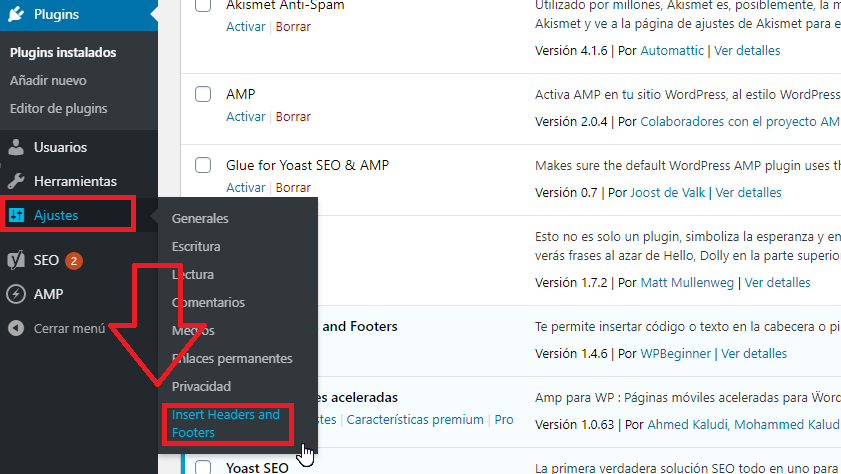The height and width of the screenshot is (474, 841).
Task: Open the Herramientas menu
Action: pyautogui.click(x=75, y=181)
